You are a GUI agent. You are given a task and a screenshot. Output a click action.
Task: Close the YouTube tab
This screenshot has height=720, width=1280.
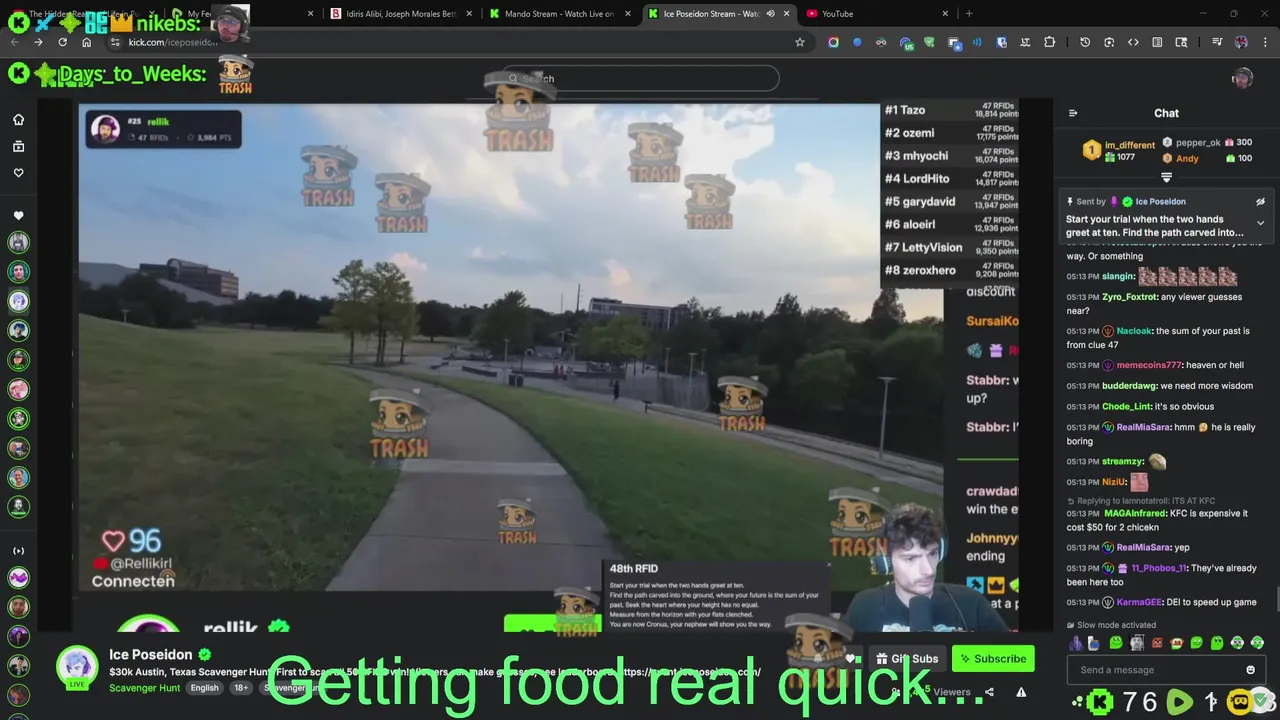click(x=945, y=14)
